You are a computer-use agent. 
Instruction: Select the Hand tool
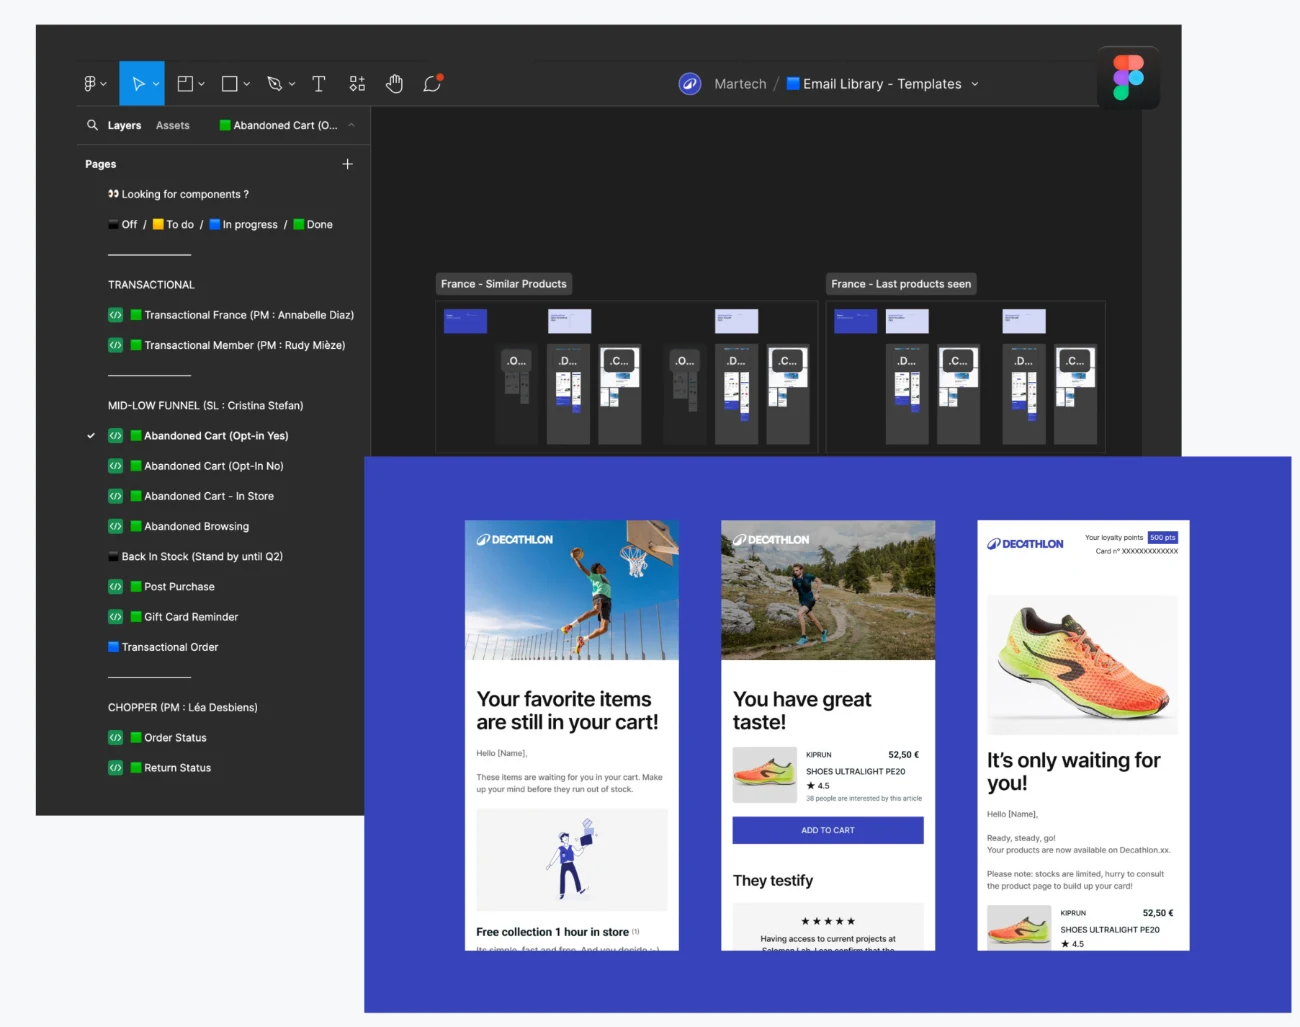[x=395, y=84]
